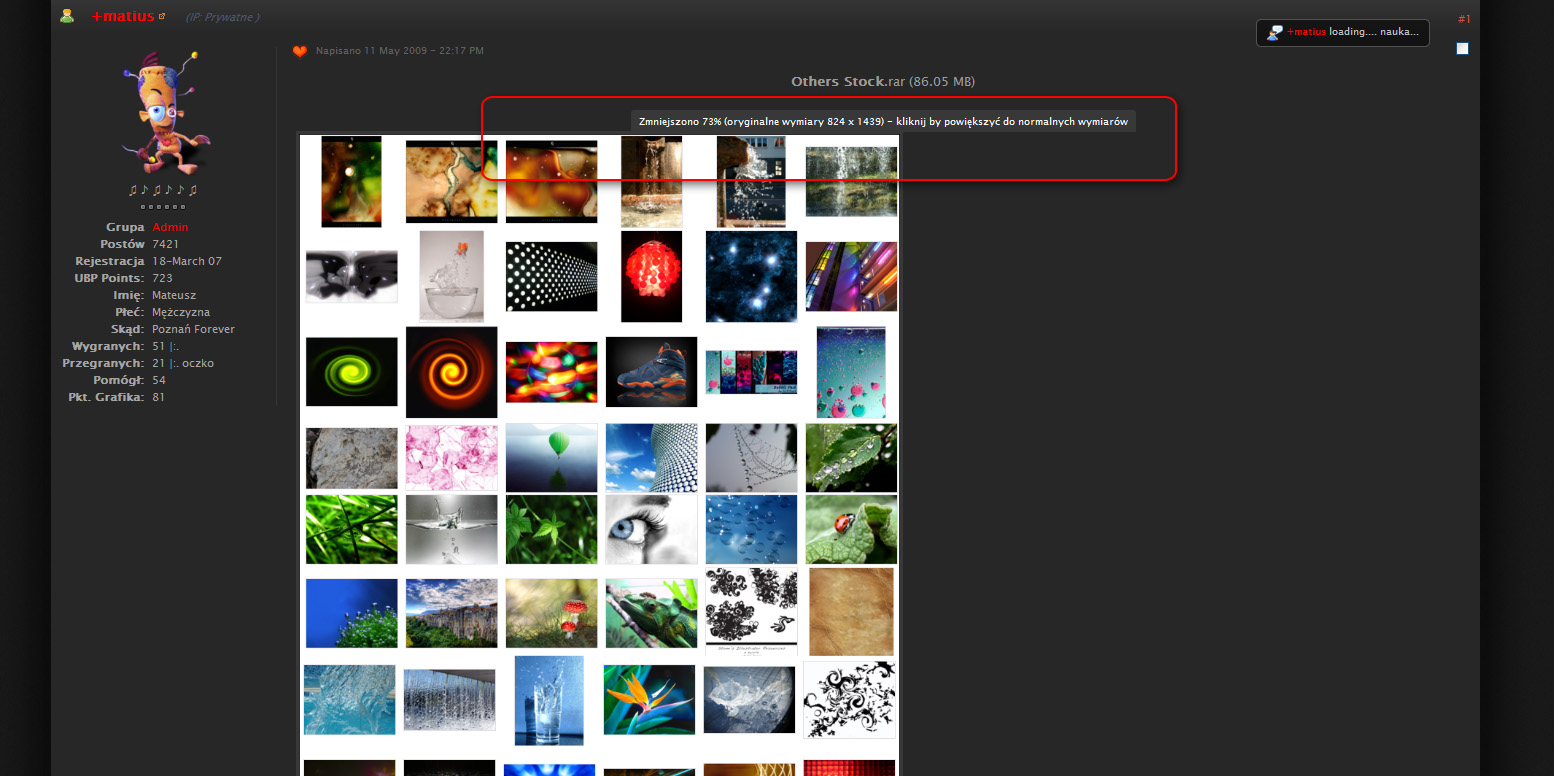Screen dimensions: 1554x776
Task: Click the speech bubble icon in the status box
Action: (1273, 32)
